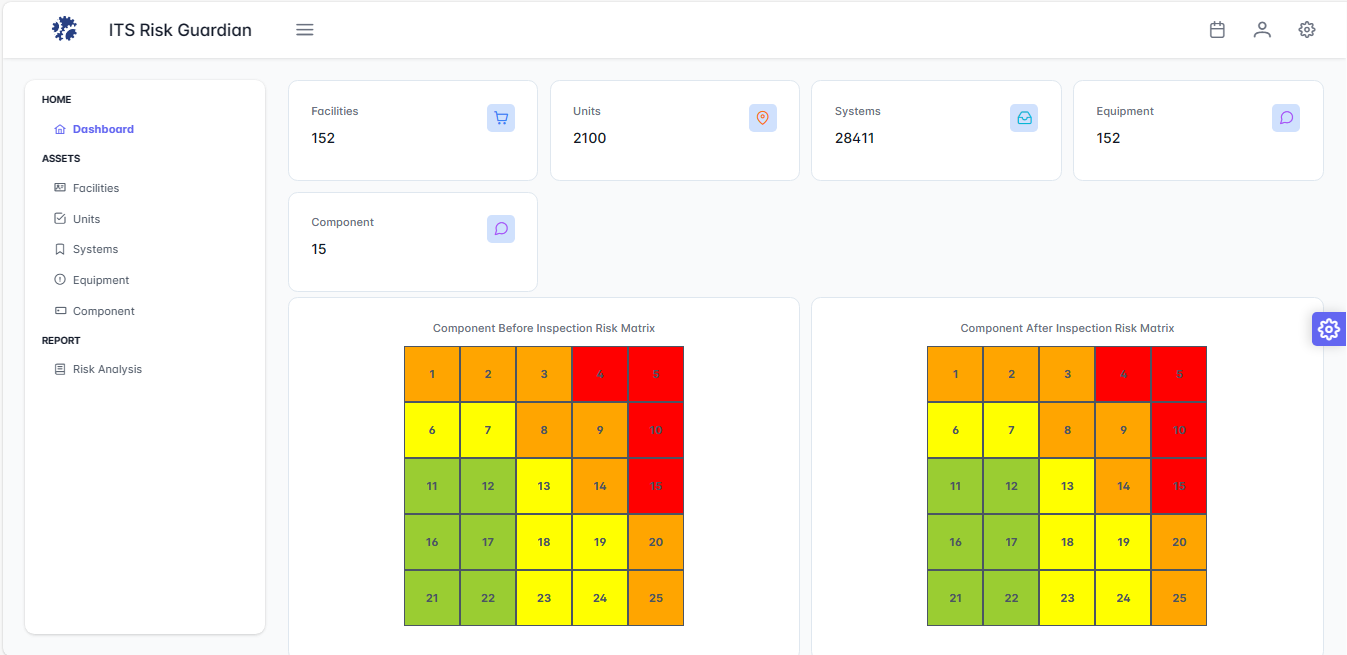Toggle the hamburger sidebar menu
1347x655 pixels.
(x=305, y=30)
